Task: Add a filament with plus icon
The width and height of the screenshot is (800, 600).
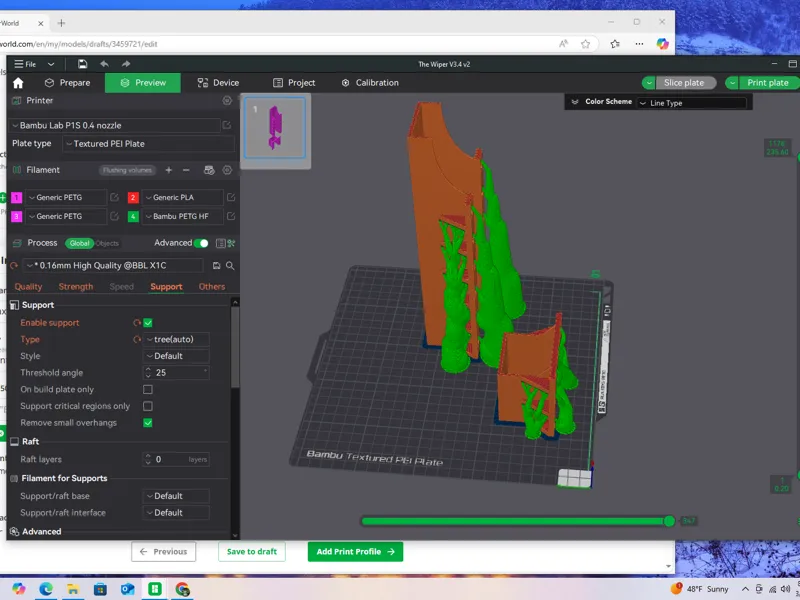Action: pyautogui.click(x=168, y=170)
